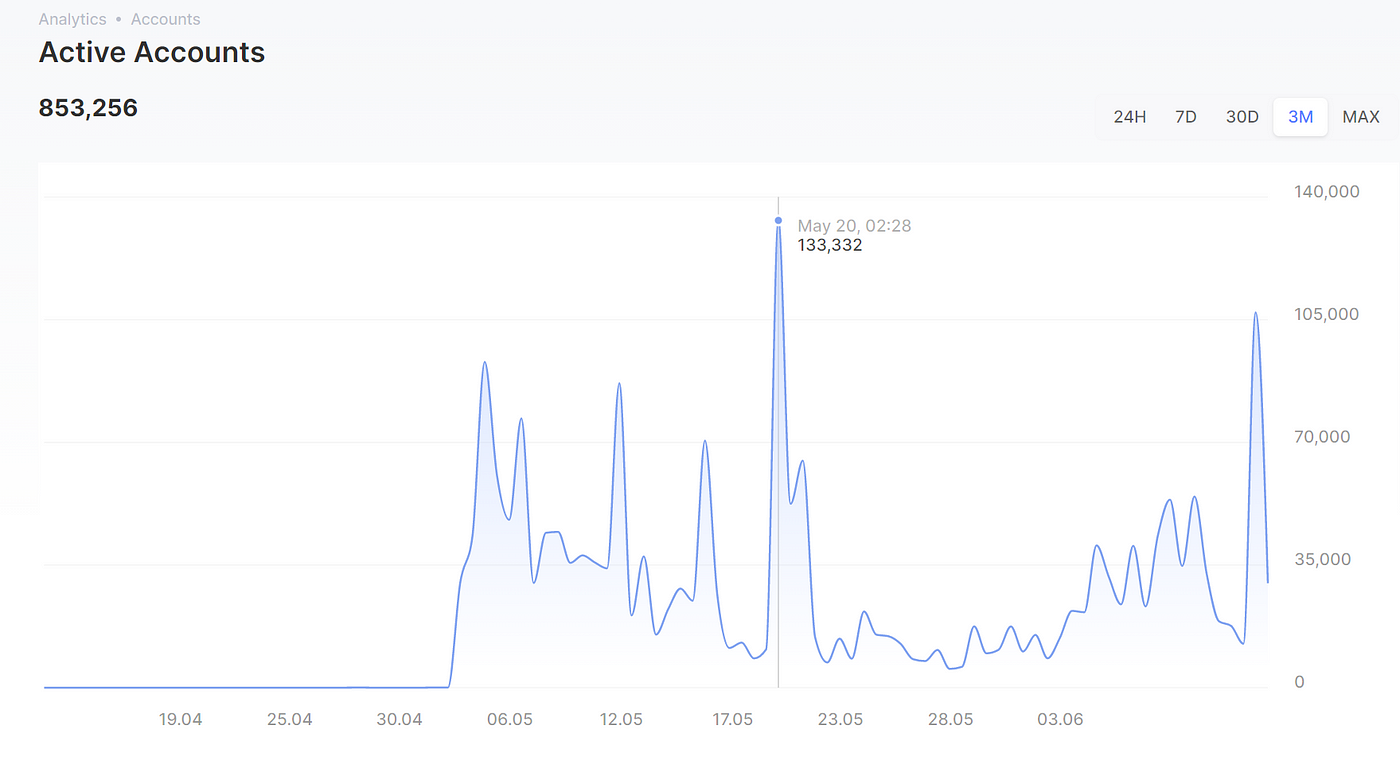Viewport: 1400px width, 757px height.
Task: Select the 7D time range
Action: (1185, 117)
